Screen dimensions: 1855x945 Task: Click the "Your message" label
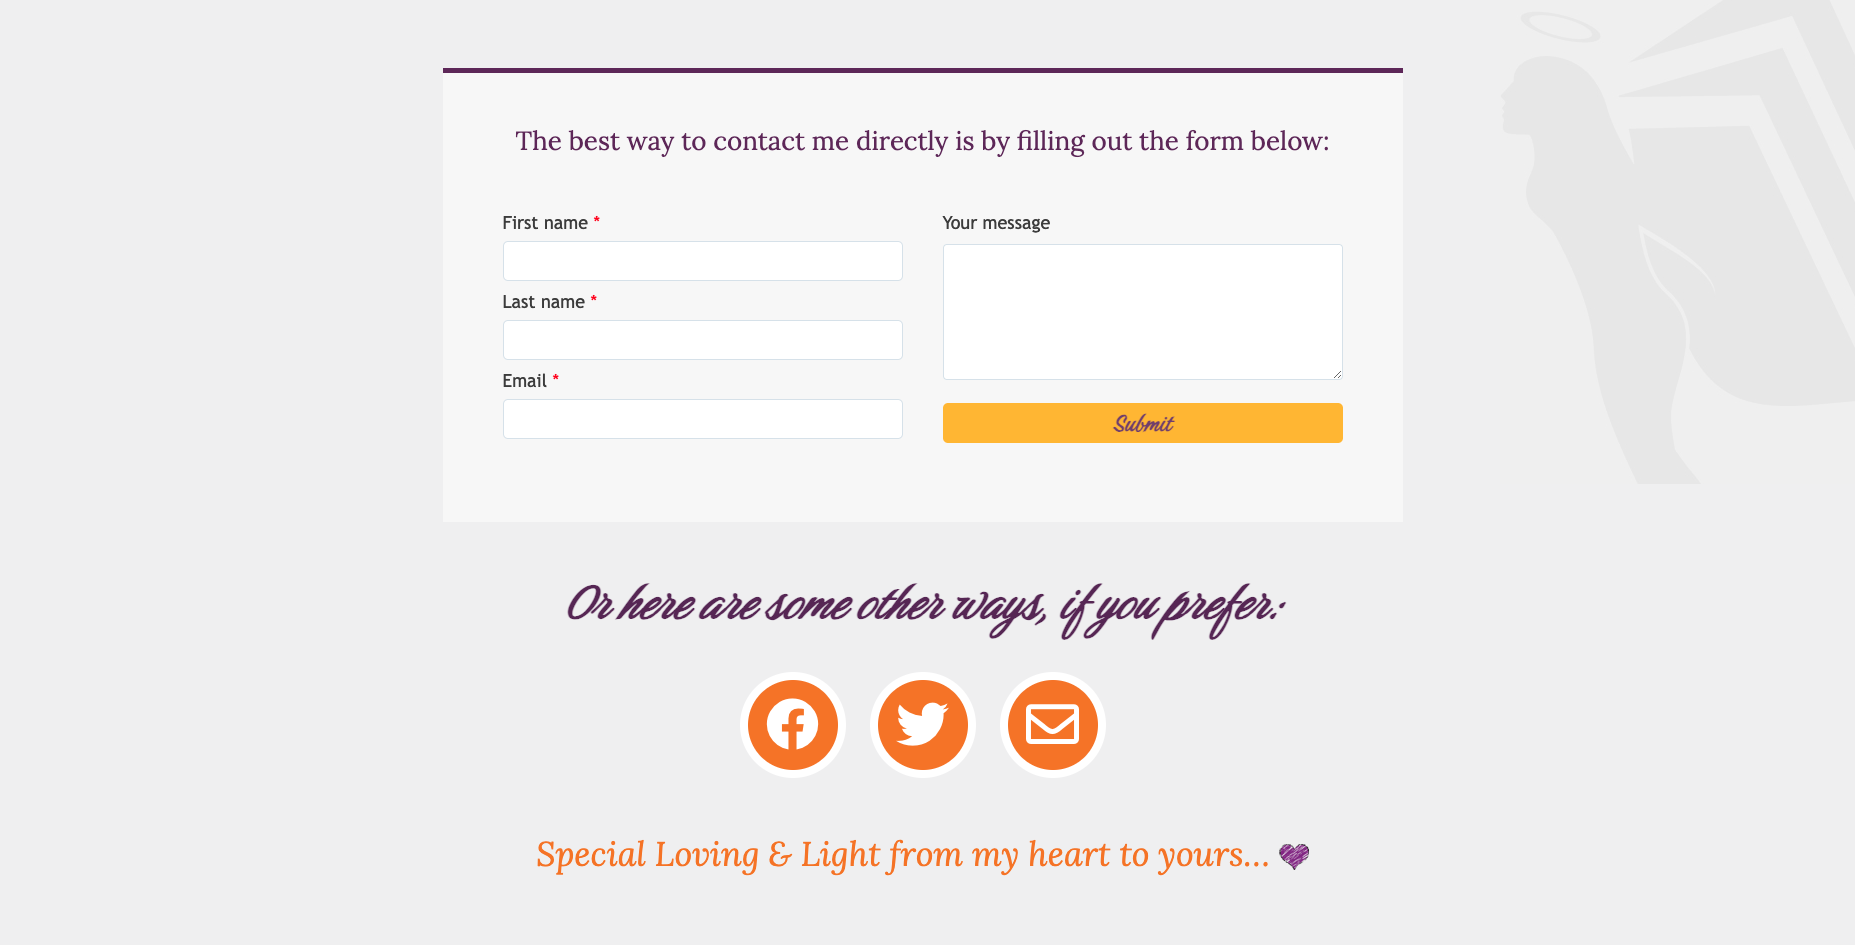point(996,223)
